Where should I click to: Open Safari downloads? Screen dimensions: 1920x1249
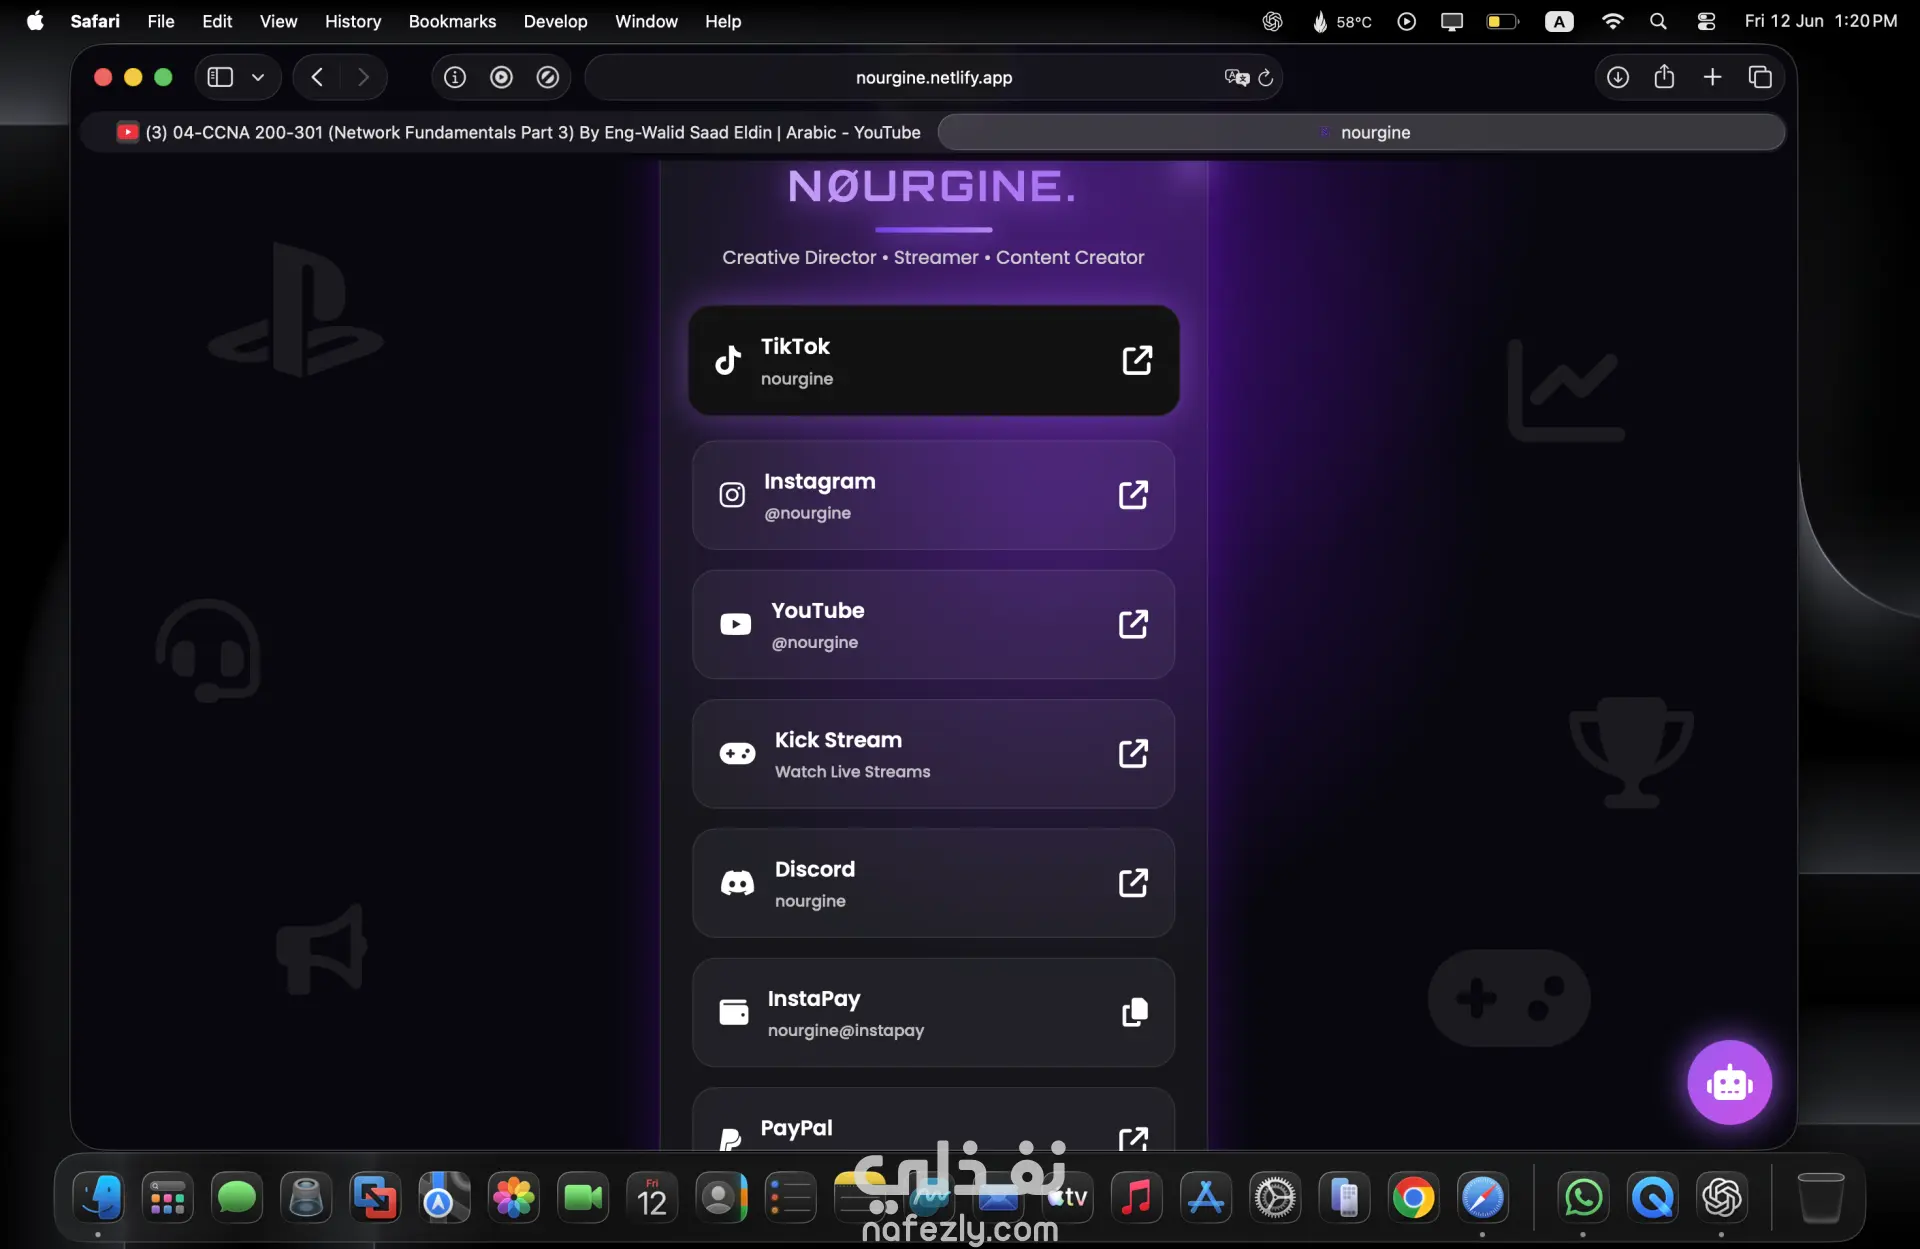pyautogui.click(x=1617, y=77)
